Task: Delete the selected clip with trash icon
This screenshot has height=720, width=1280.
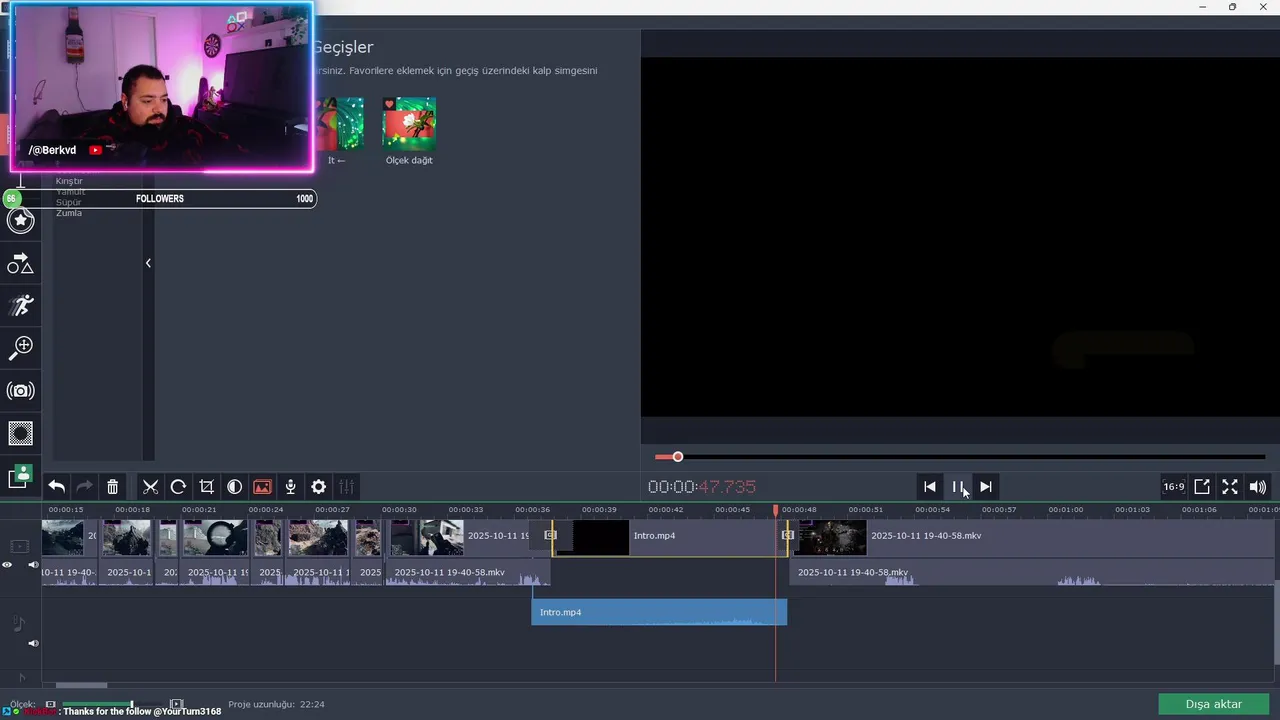Action: (x=113, y=487)
